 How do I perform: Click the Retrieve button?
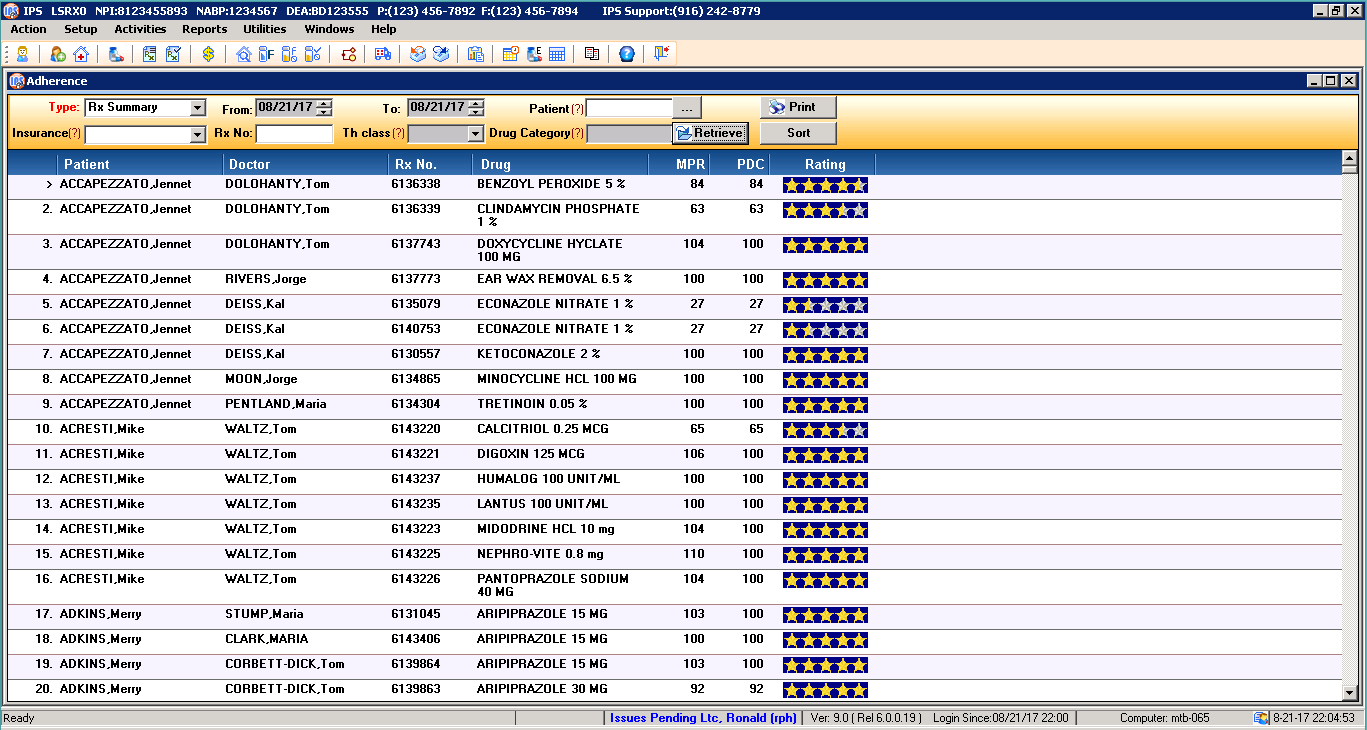(710, 133)
